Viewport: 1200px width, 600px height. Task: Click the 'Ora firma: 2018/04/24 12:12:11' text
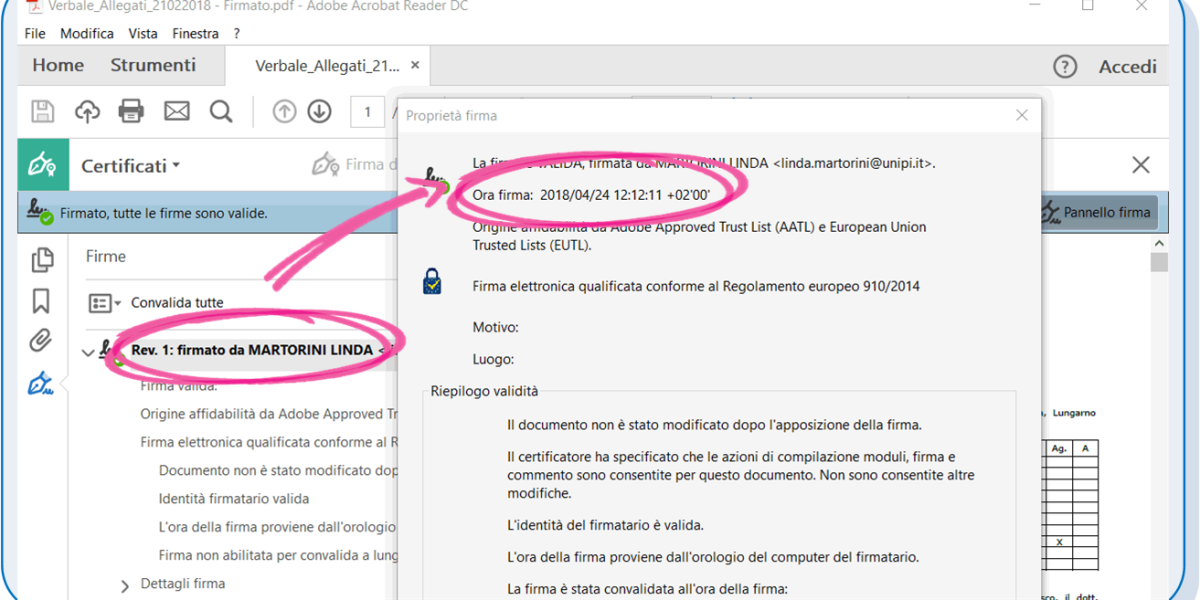pyautogui.click(x=592, y=195)
